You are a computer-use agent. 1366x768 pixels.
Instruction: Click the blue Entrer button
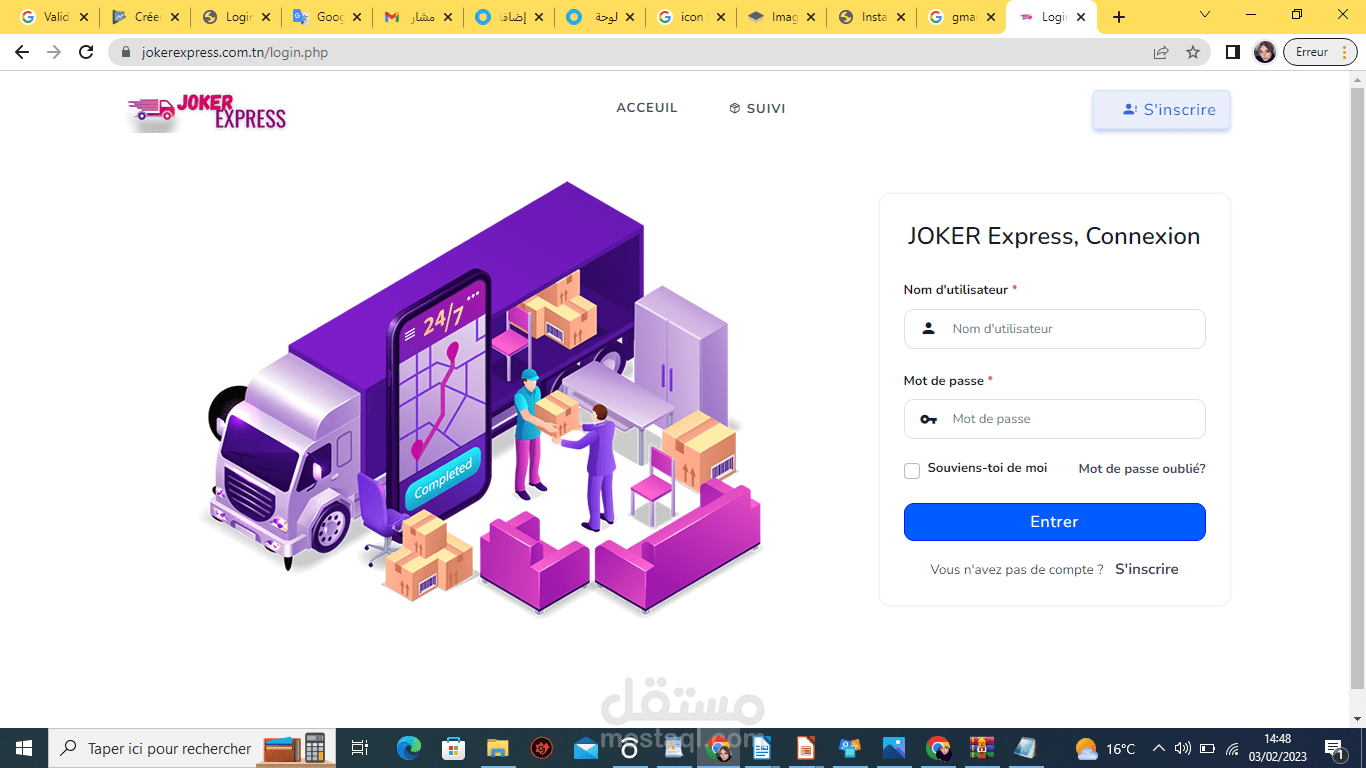pos(1054,522)
